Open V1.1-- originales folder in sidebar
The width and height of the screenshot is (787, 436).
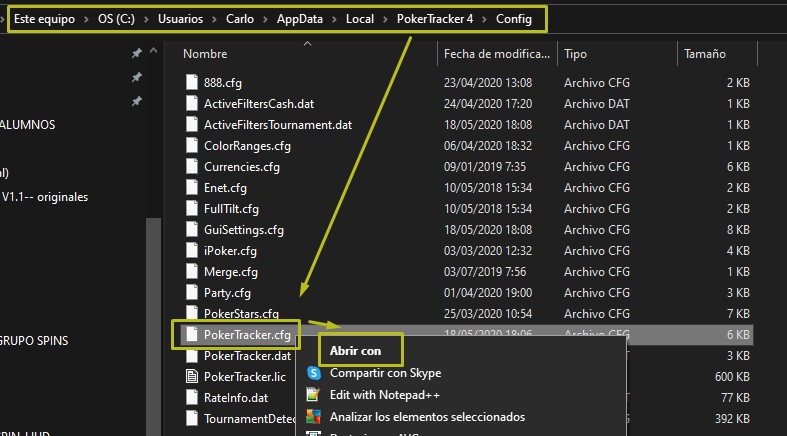click(44, 197)
